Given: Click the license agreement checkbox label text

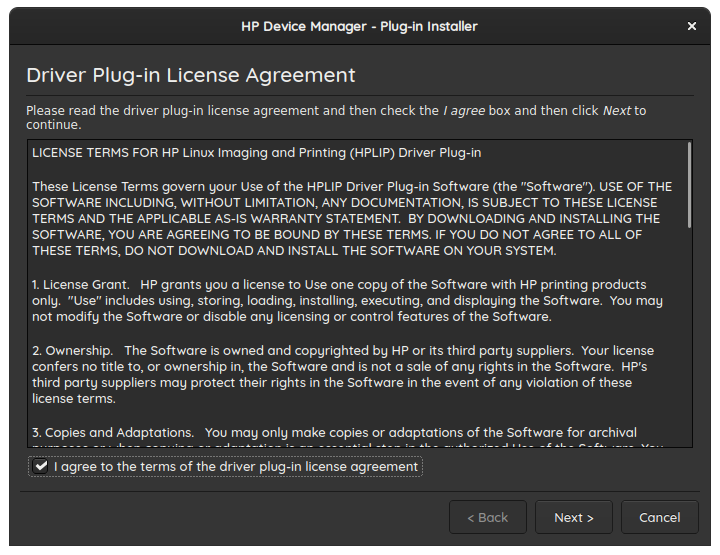Looking at the screenshot, I should [235, 467].
